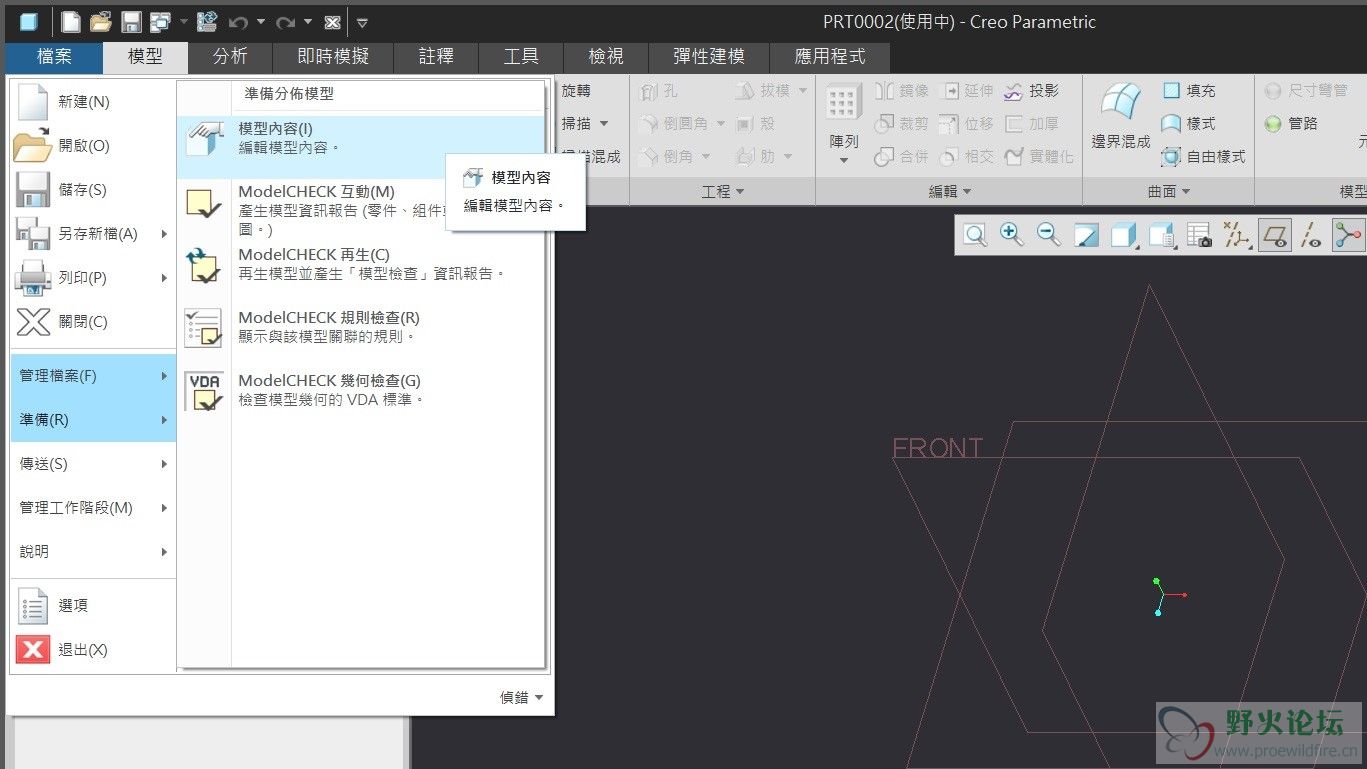The height and width of the screenshot is (769, 1367).
Task: Open the 曲面 group dropdown
Action: coord(1169,191)
